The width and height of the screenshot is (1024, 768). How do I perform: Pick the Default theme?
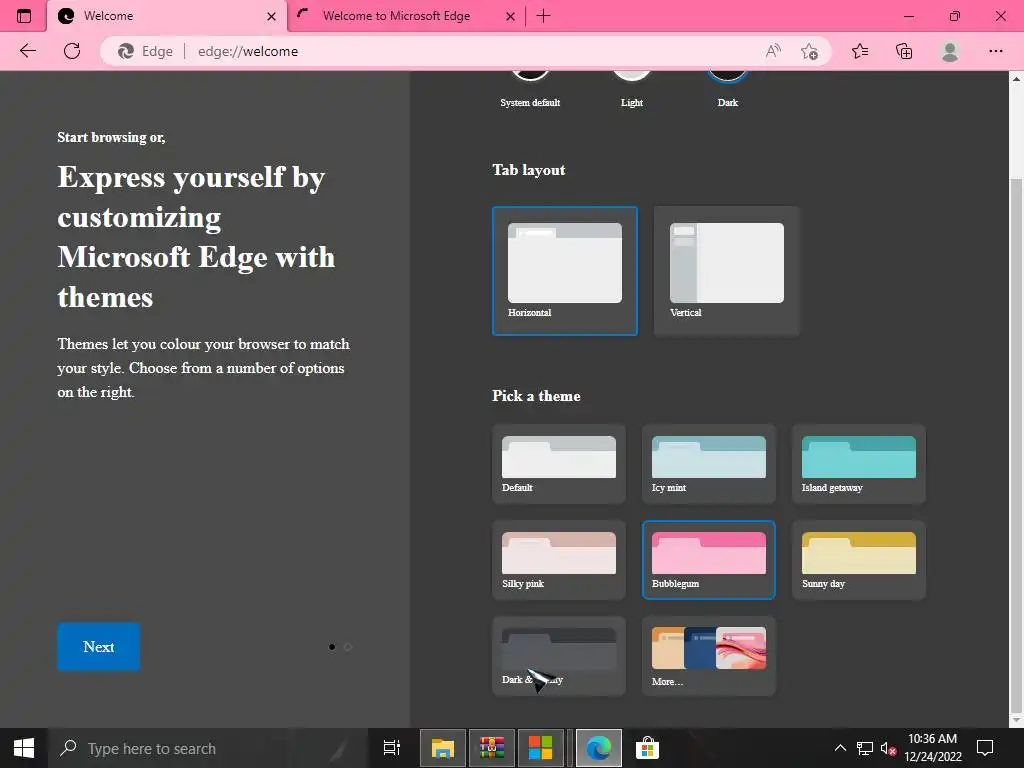(559, 464)
